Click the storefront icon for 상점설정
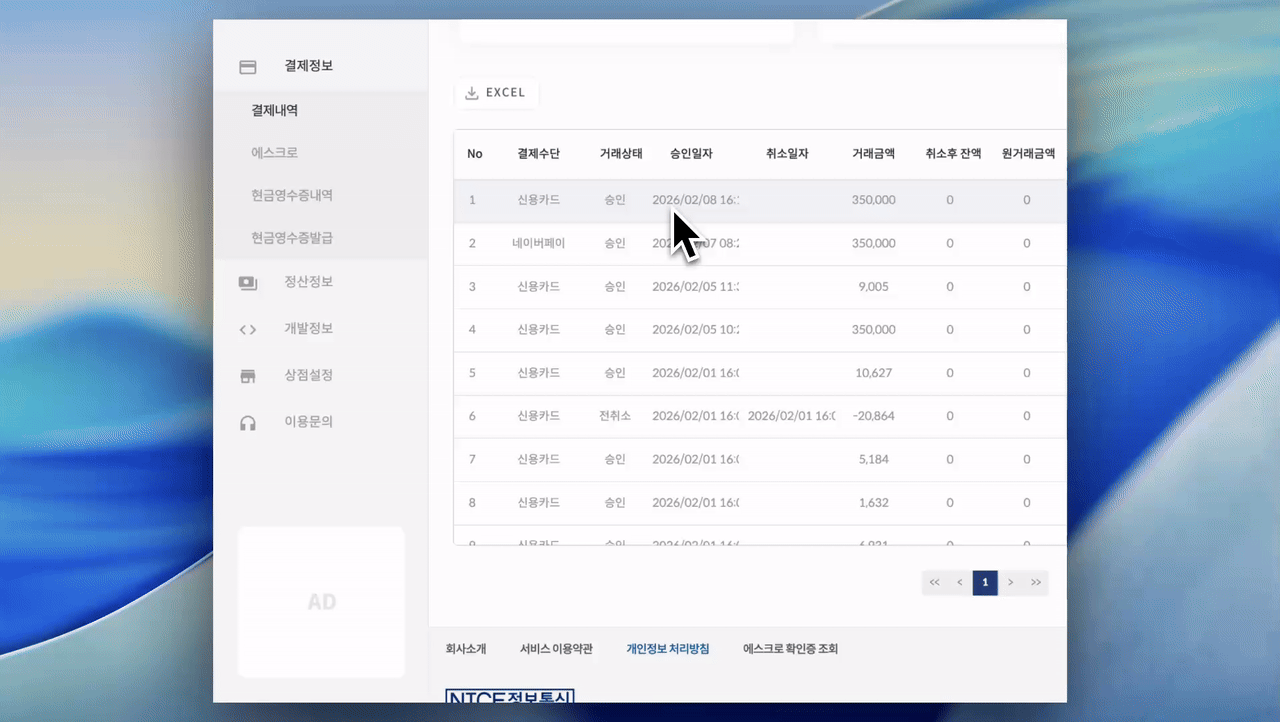This screenshot has height=722, width=1280. click(x=248, y=376)
